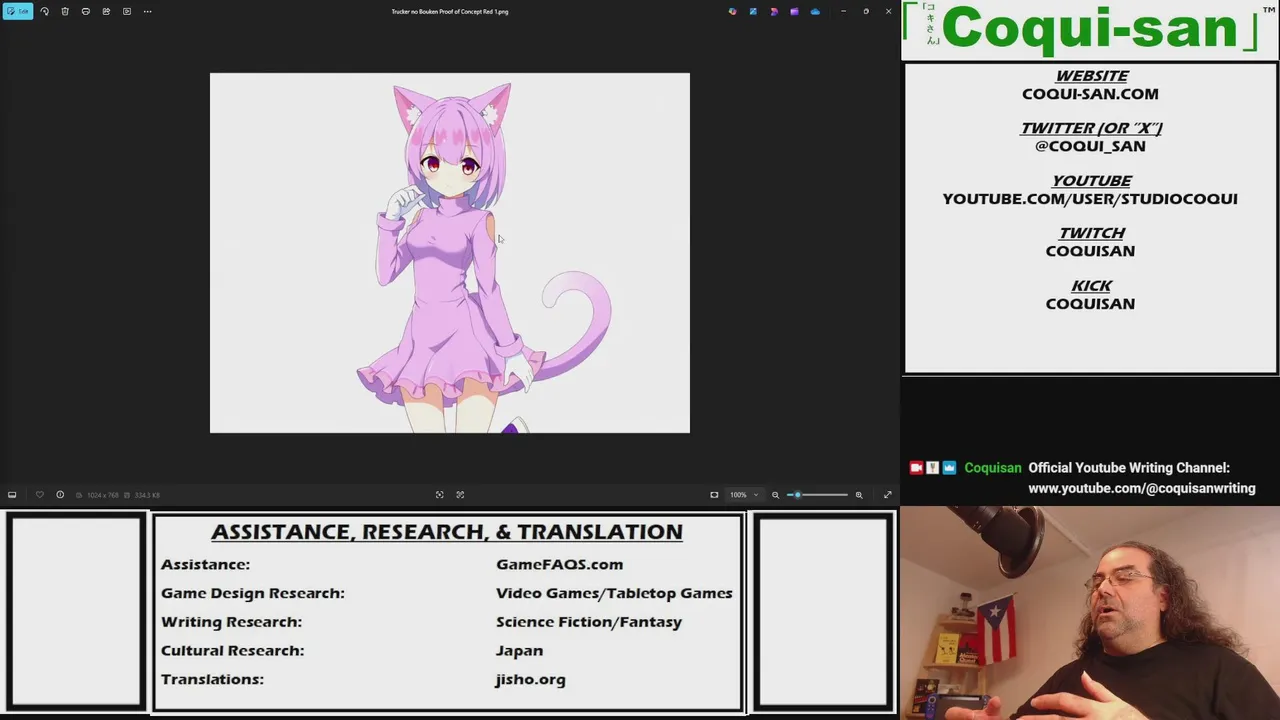Click the GameFAQS.com text
This screenshot has width=1280, height=720.
click(x=559, y=565)
